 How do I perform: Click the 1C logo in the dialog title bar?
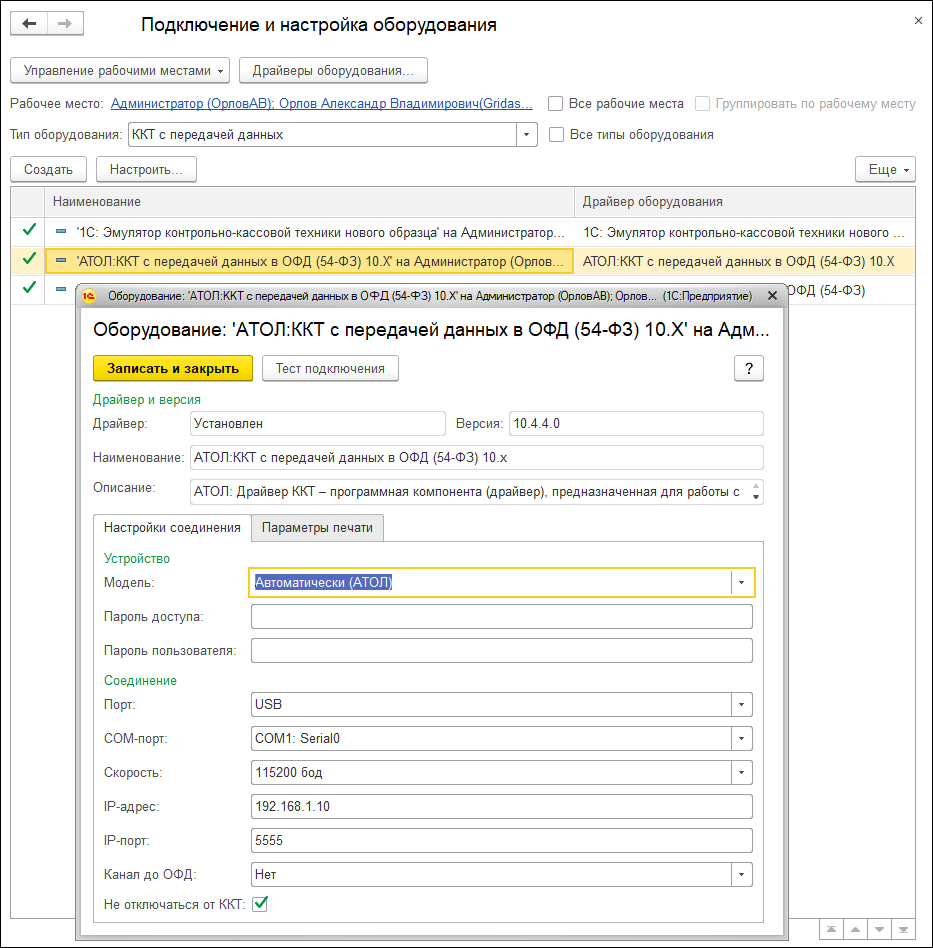[x=89, y=296]
